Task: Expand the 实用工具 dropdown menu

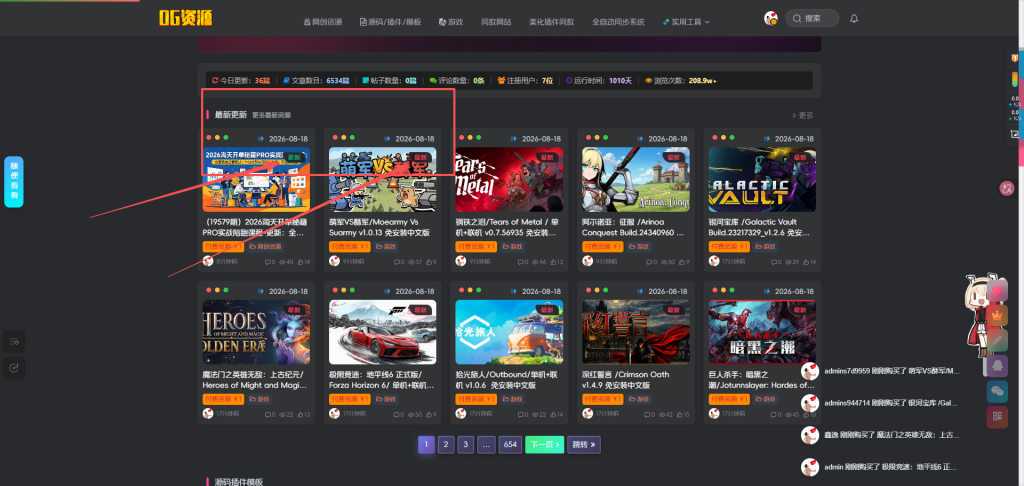Action: [x=686, y=22]
